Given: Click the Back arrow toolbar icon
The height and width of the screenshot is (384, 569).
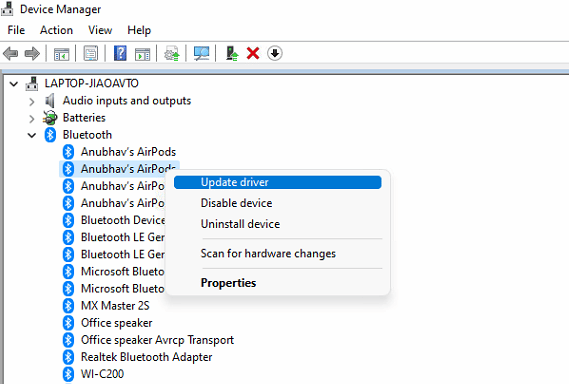Looking at the screenshot, I should pos(11,54).
